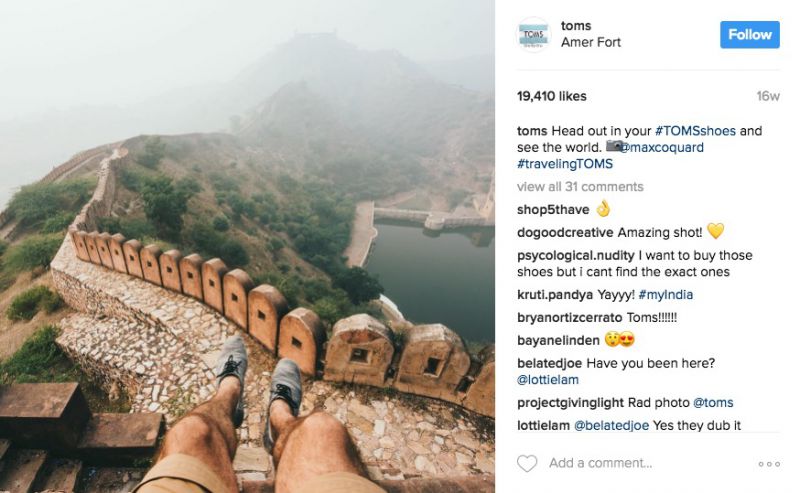
Task: Click the Amer Fort post photo
Action: (247, 246)
